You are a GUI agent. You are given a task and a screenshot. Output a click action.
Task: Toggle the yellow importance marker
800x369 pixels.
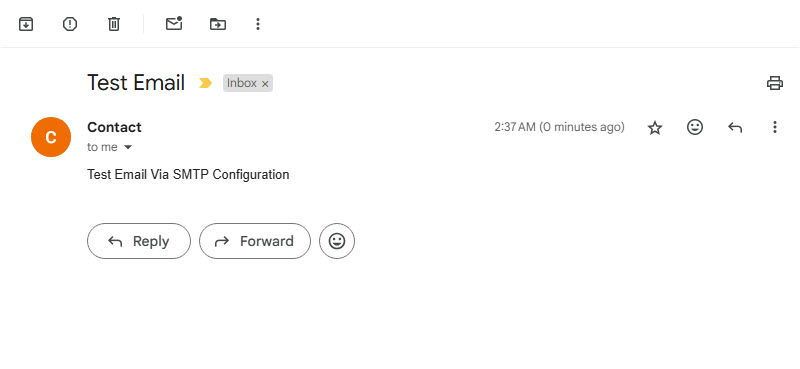(205, 83)
